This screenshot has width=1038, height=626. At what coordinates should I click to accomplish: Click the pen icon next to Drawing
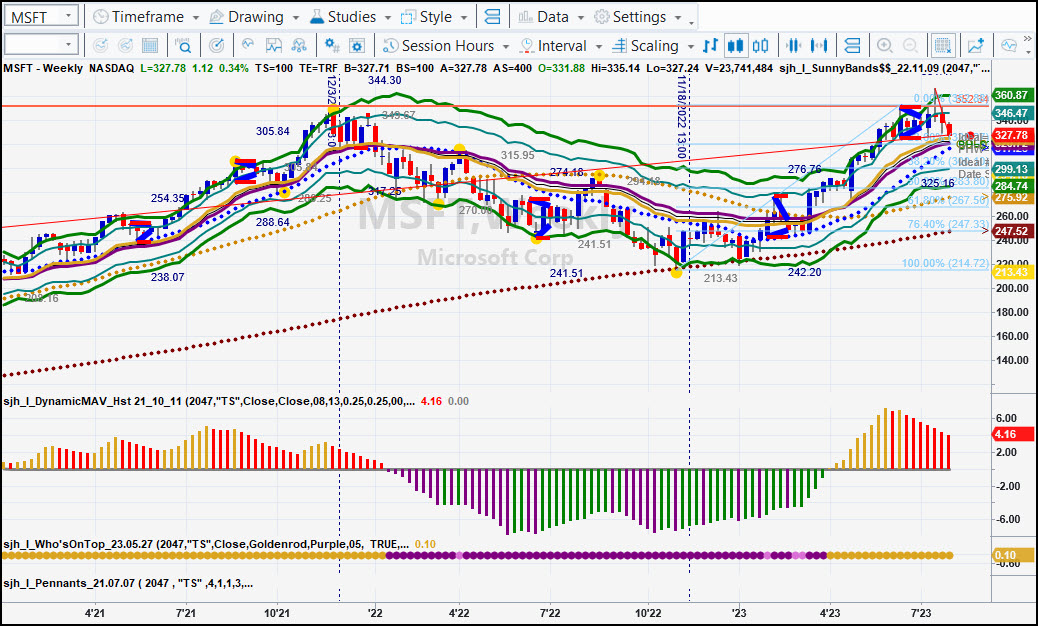click(x=216, y=17)
